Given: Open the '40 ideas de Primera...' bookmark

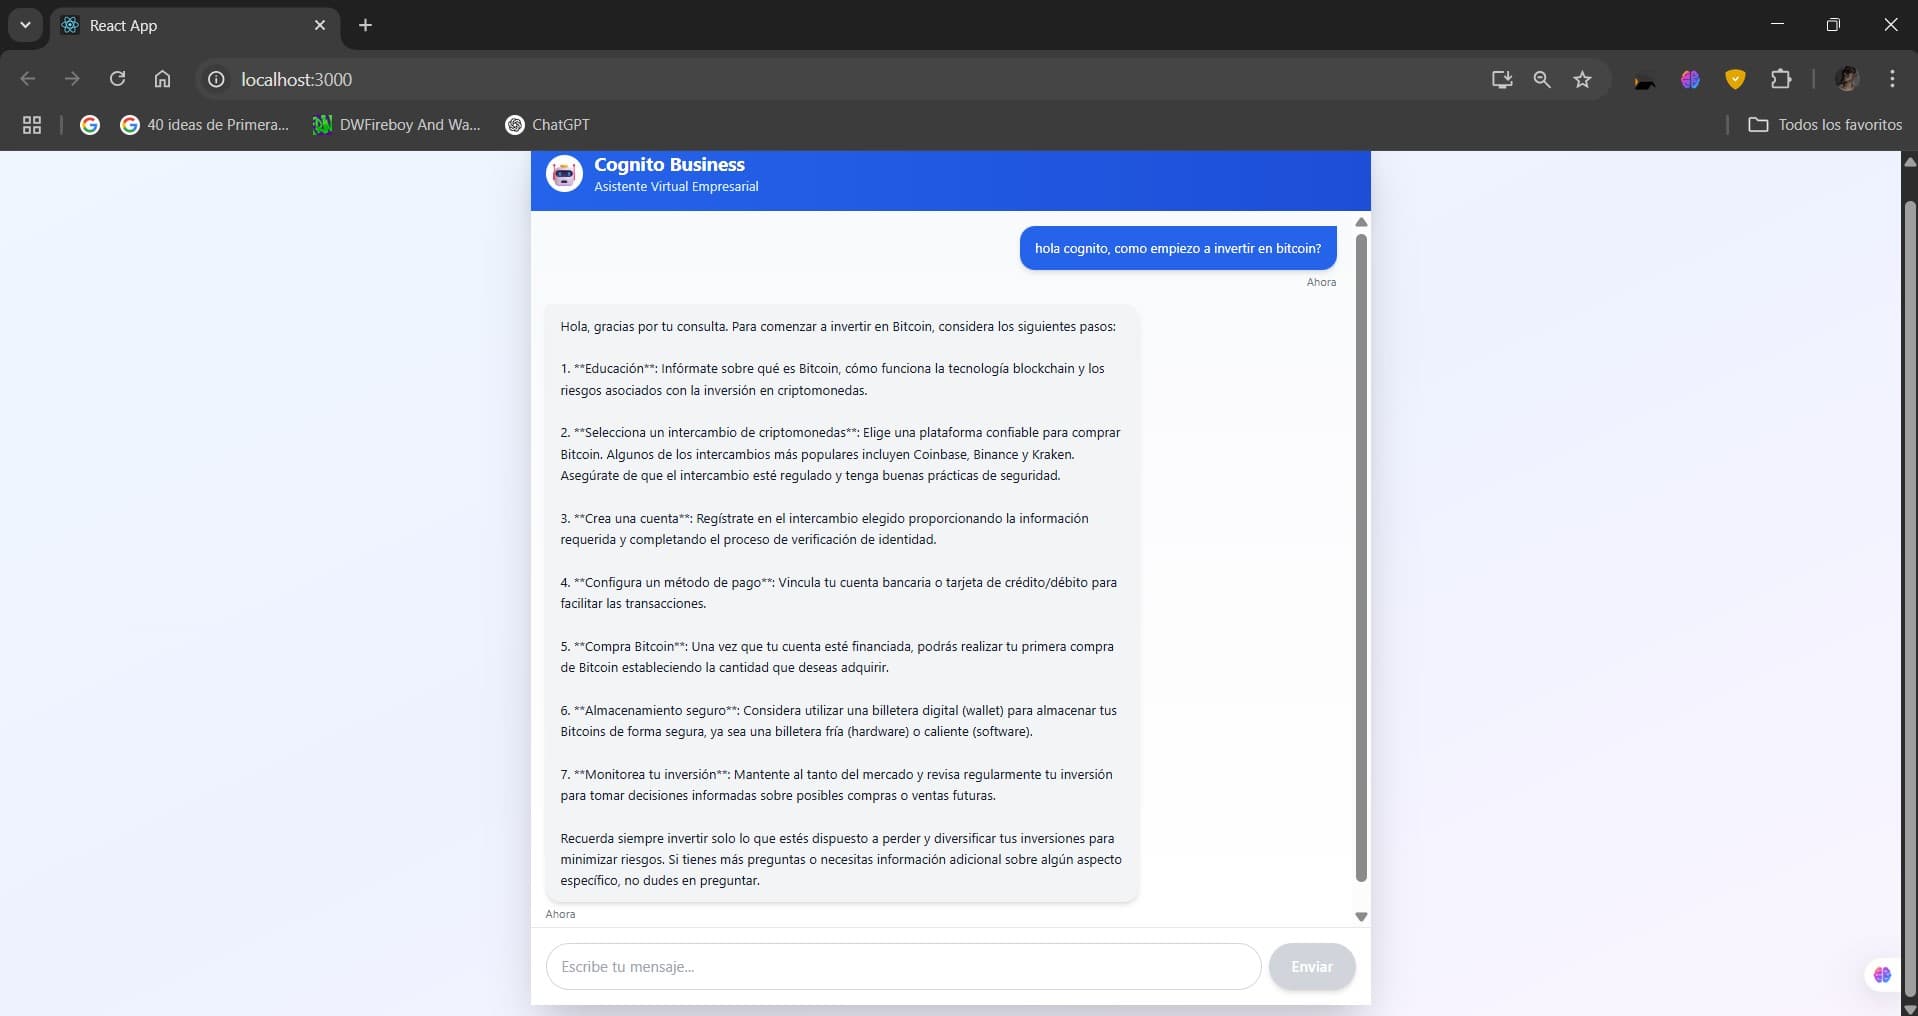Looking at the screenshot, I should tap(204, 125).
